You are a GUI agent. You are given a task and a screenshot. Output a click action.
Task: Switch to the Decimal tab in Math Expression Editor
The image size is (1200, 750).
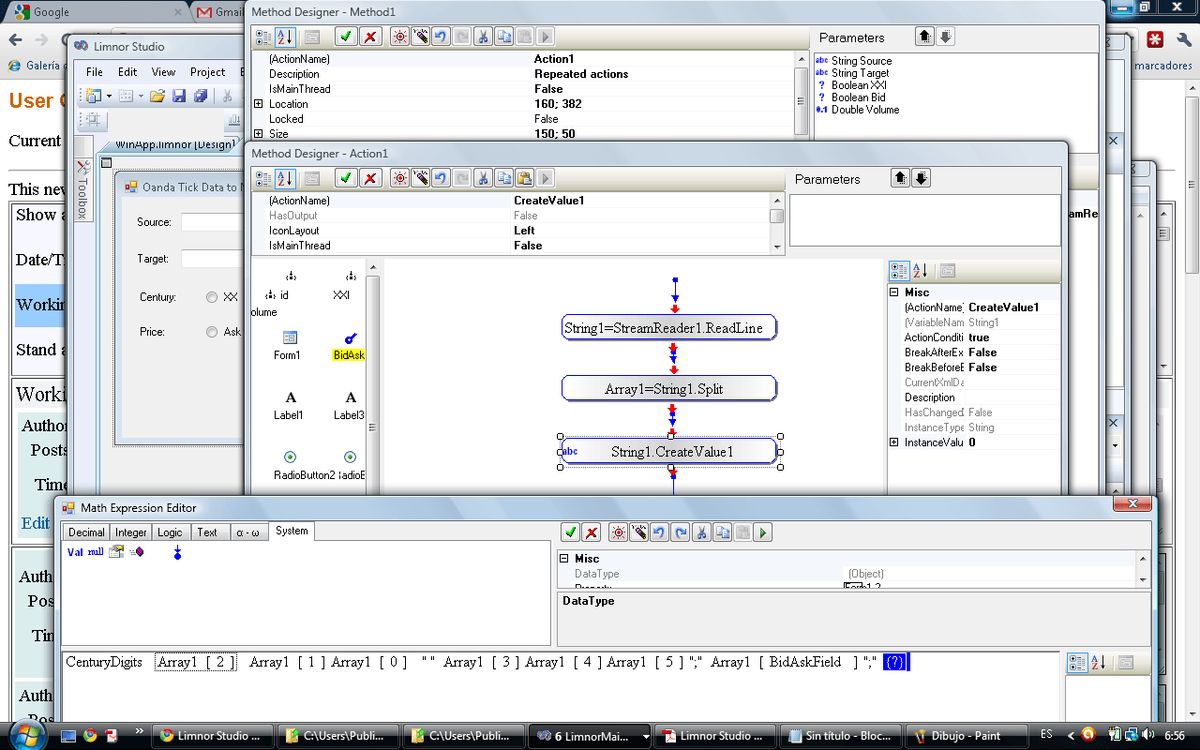tap(86, 533)
